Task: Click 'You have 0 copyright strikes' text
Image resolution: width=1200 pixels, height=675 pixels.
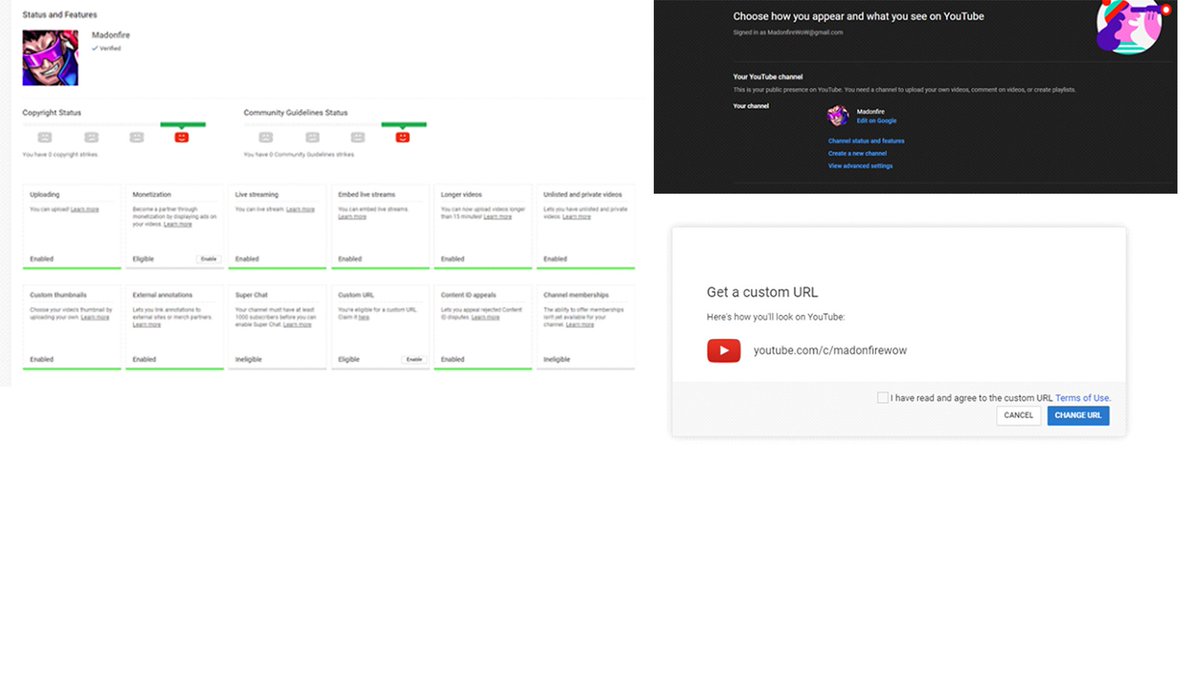Action: tap(60, 154)
